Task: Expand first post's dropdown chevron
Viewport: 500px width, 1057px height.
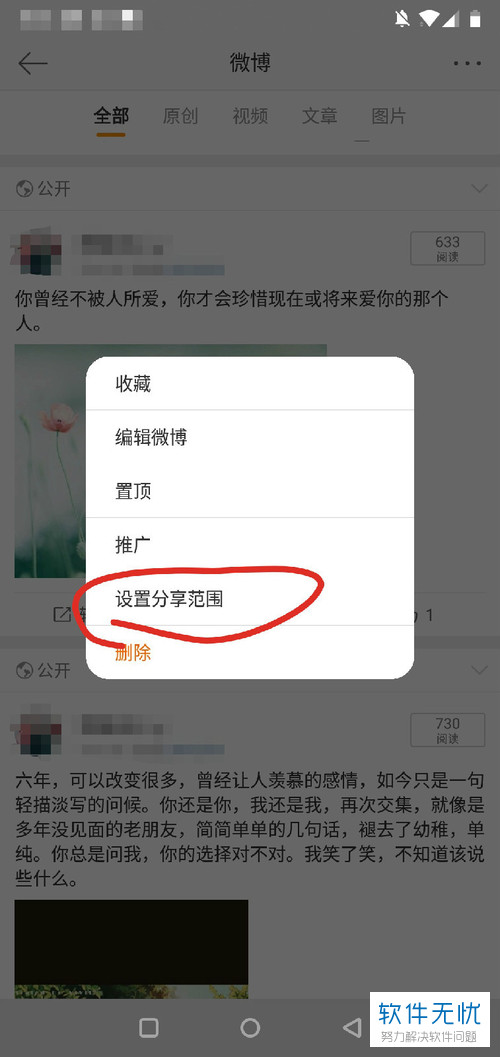Action: pyautogui.click(x=479, y=189)
